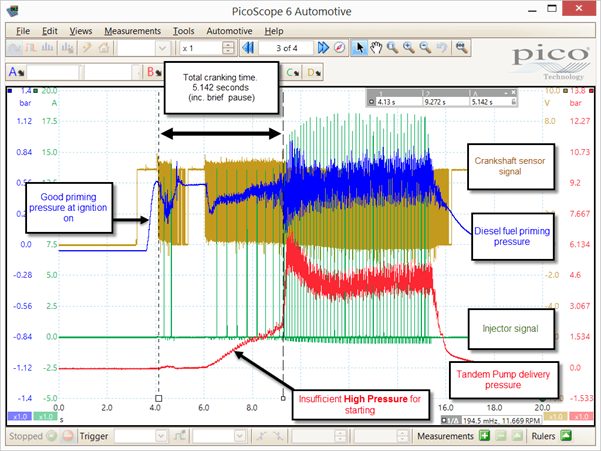Click the zoom to full view icon
Viewport: 601px width, 451px height.
click(x=461, y=48)
